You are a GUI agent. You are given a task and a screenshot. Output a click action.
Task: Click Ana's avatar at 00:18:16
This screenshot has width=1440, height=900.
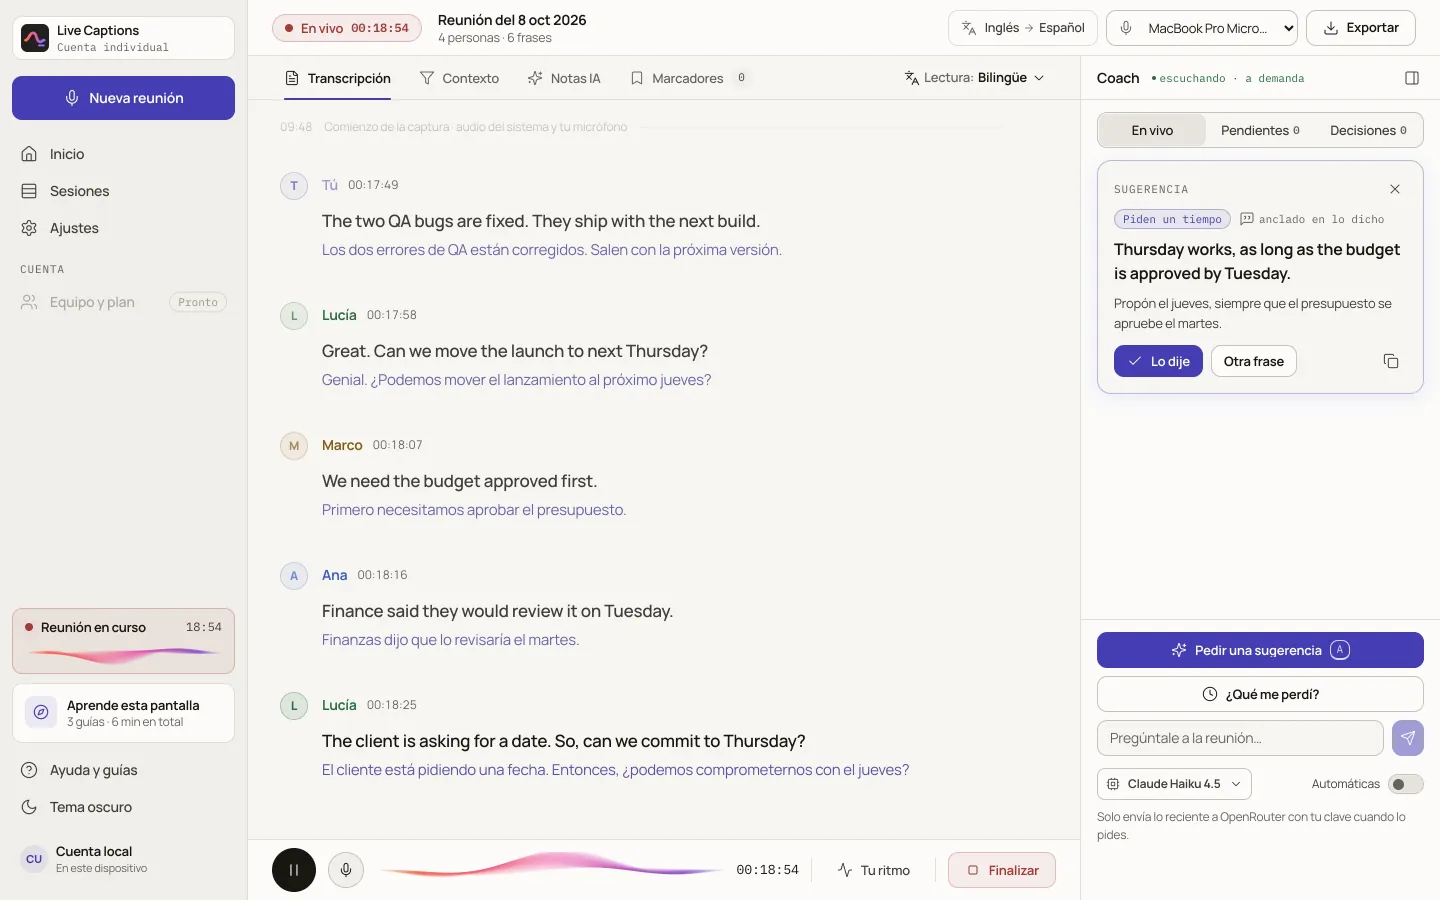pos(294,576)
